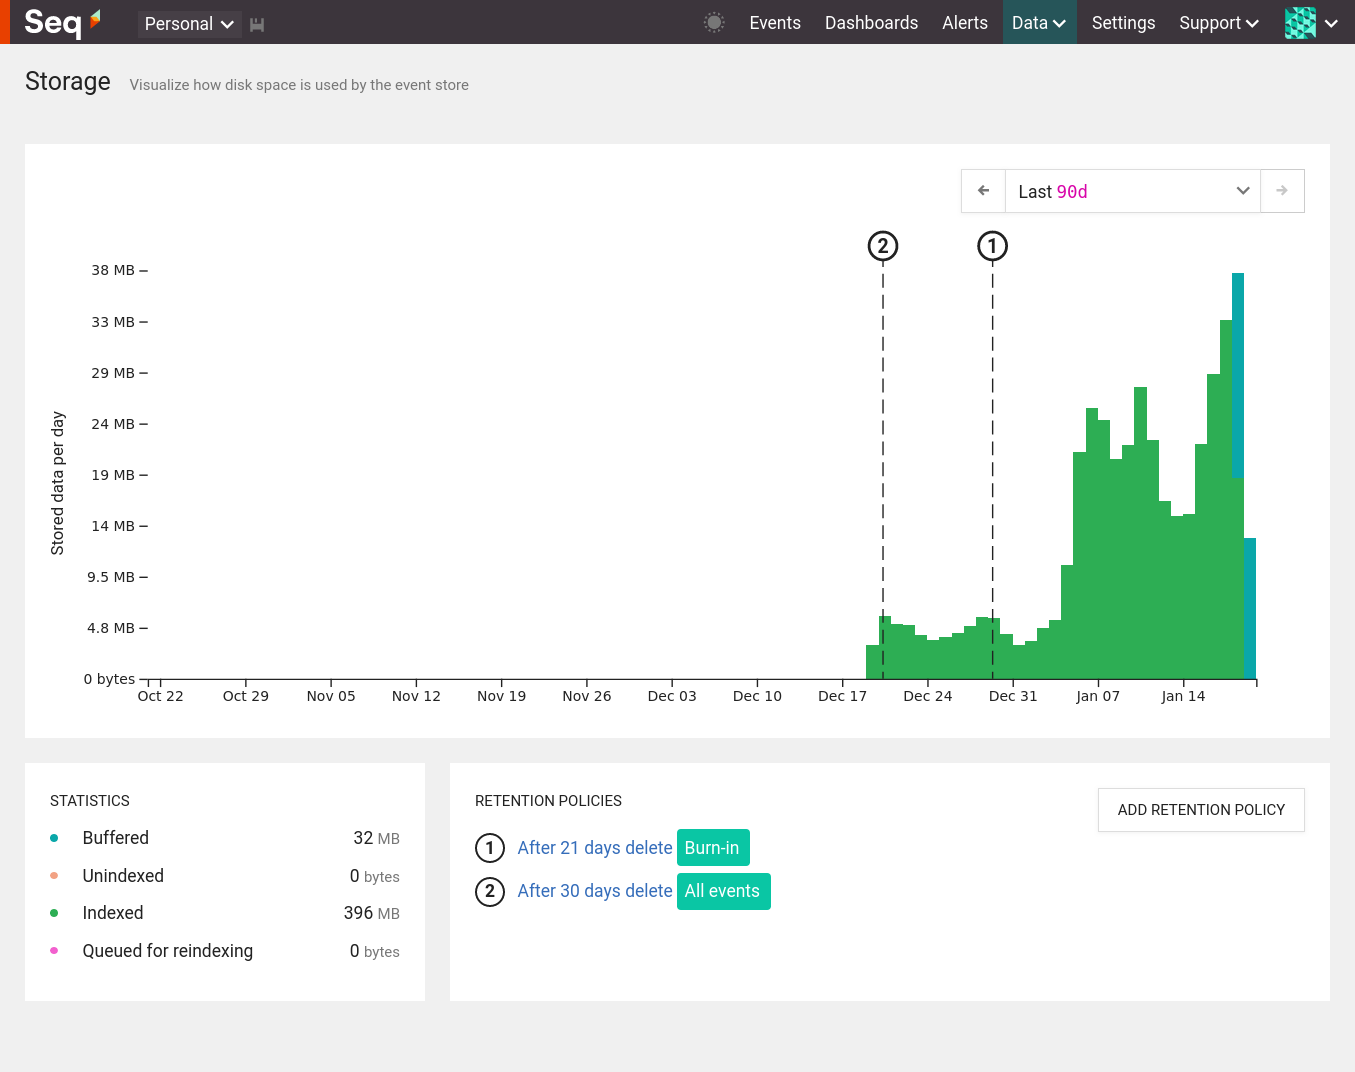The image size is (1355, 1072).
Task: Step back to the previous time range
Action: [983, 191]
